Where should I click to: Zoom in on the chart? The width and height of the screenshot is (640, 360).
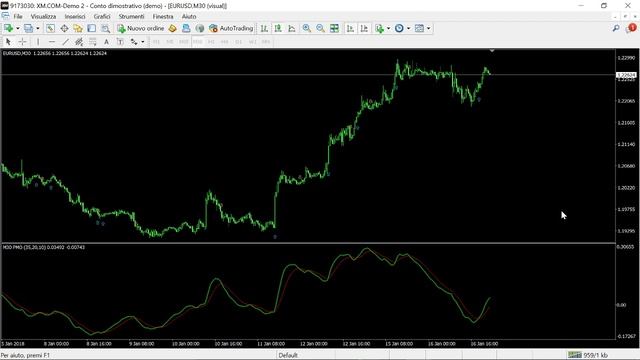coord(307,28)
